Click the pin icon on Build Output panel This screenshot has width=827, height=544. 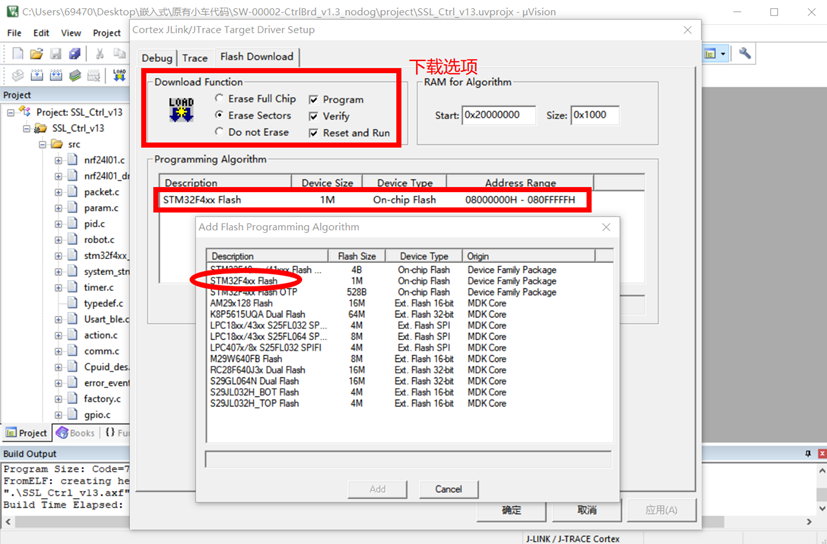(x=808, y=454)
